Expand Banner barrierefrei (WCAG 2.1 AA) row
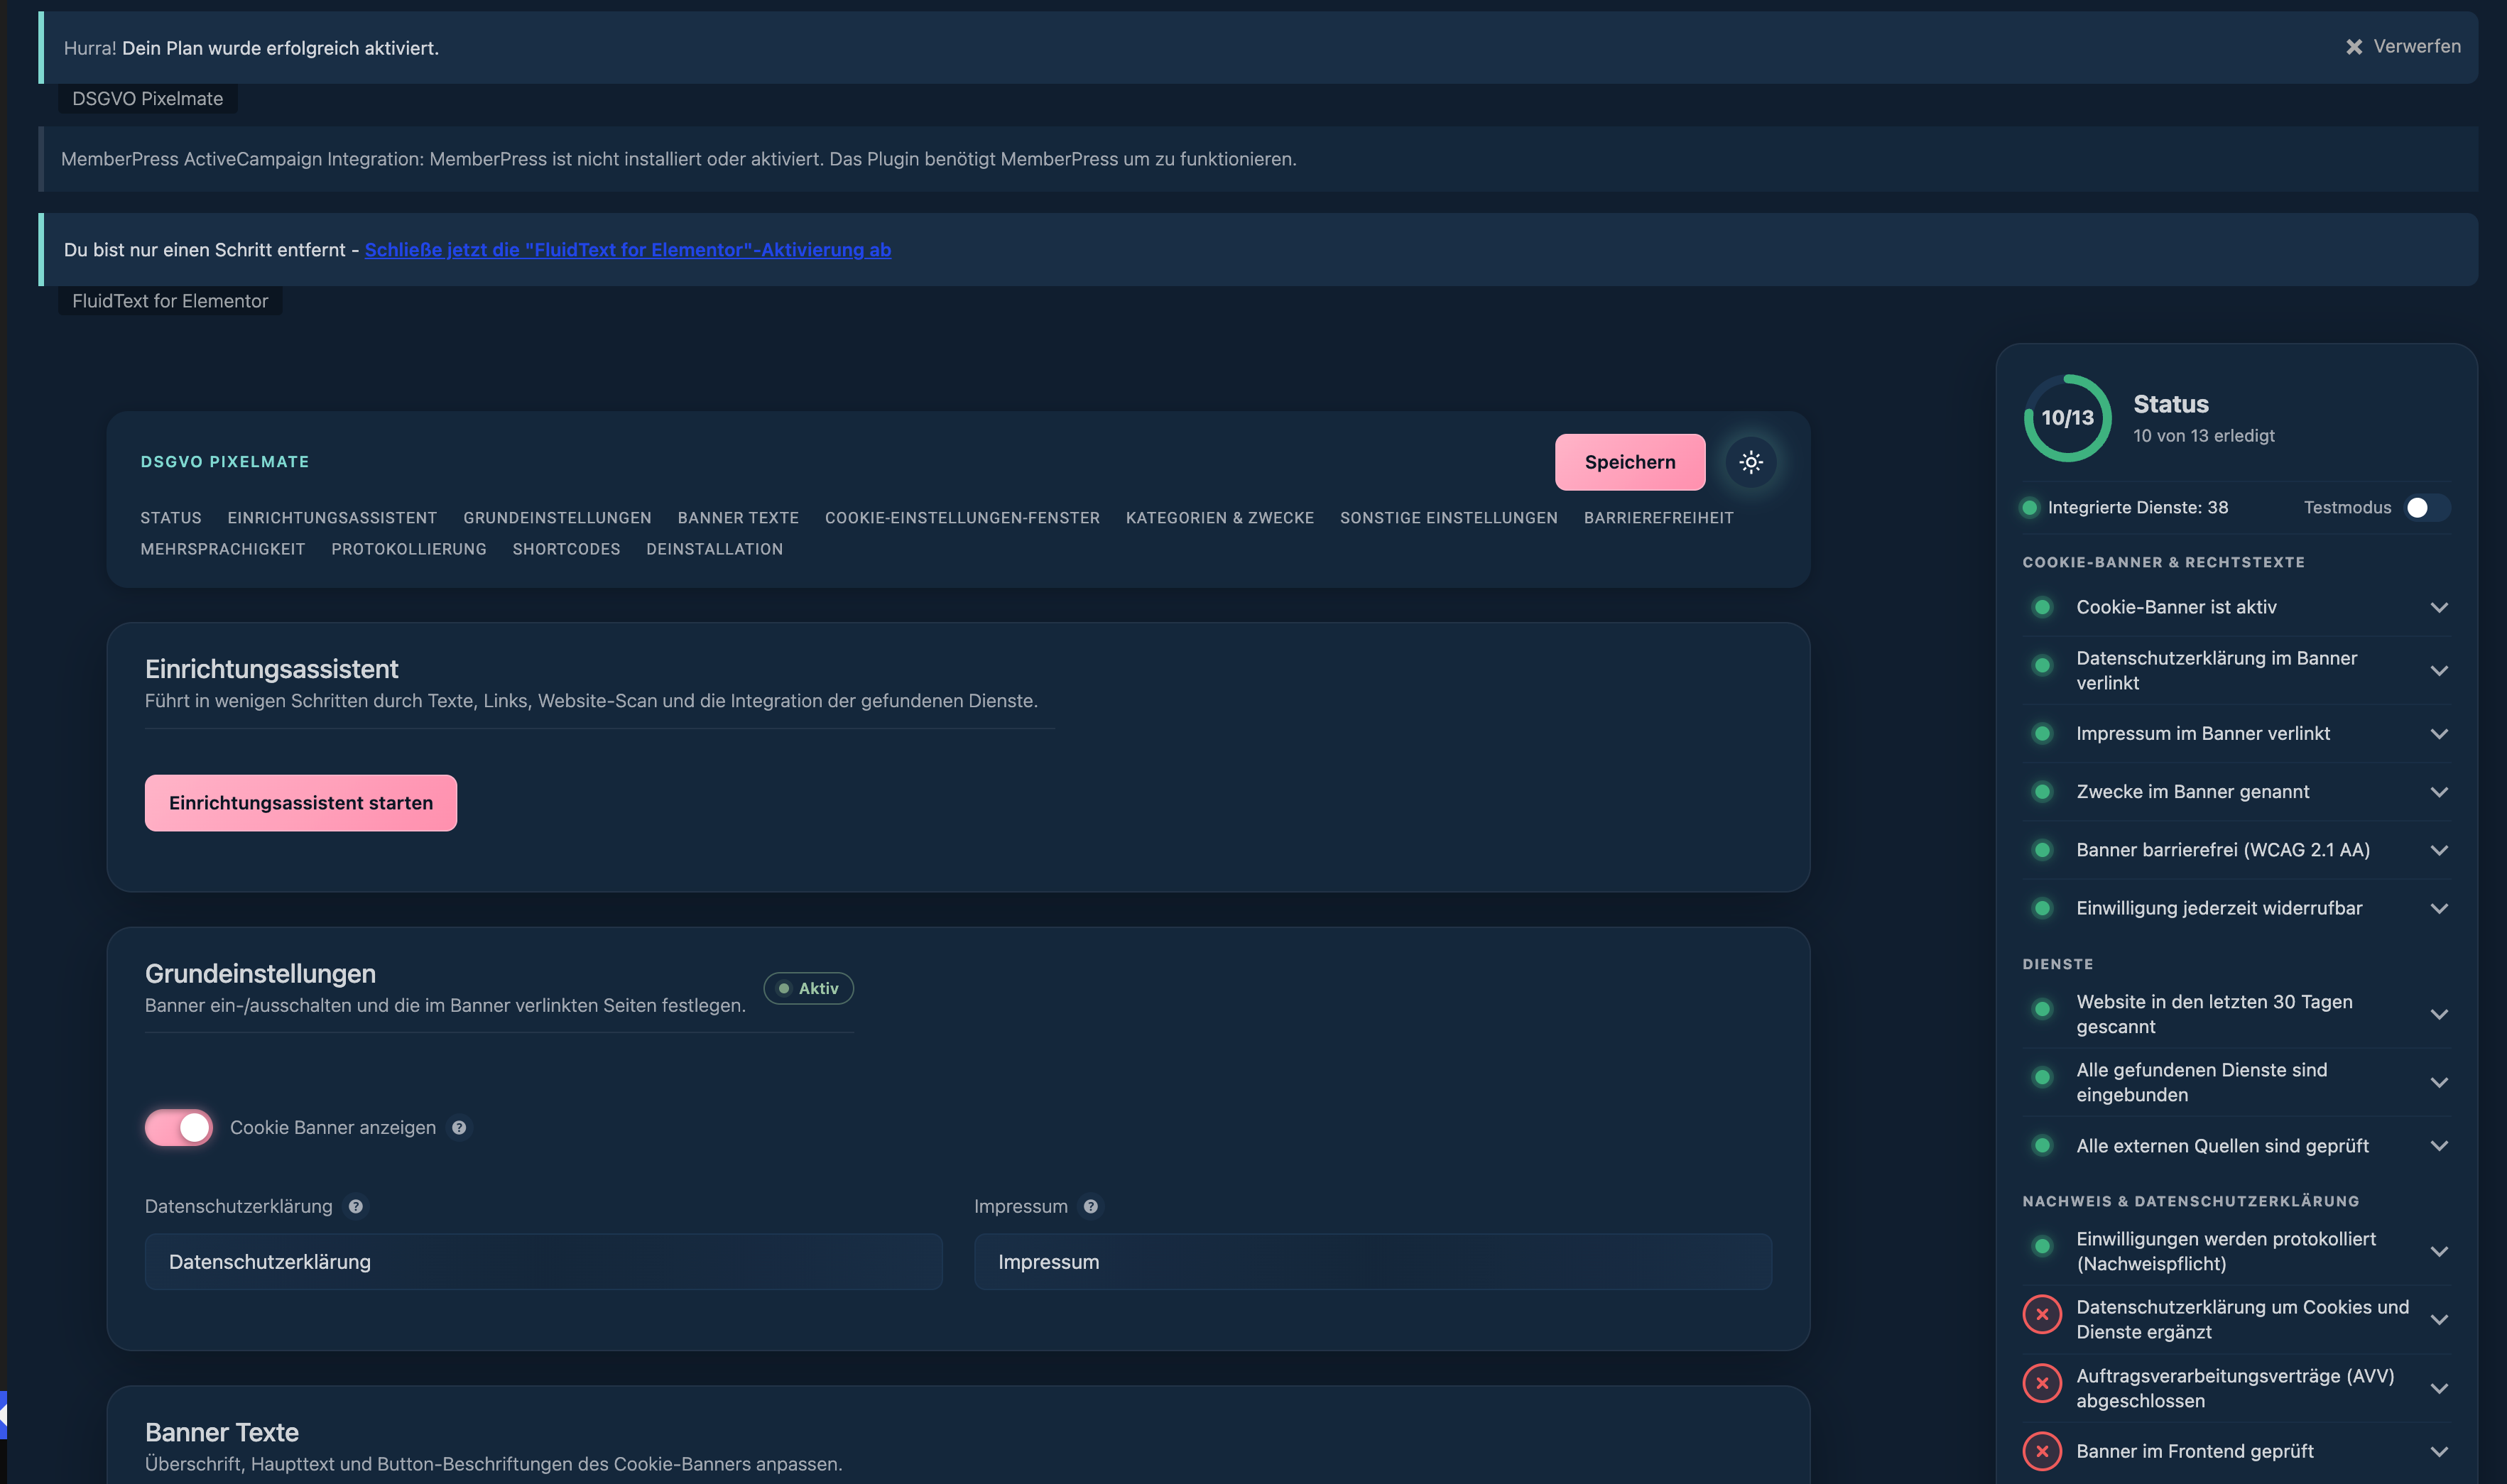 (2439, 850)
